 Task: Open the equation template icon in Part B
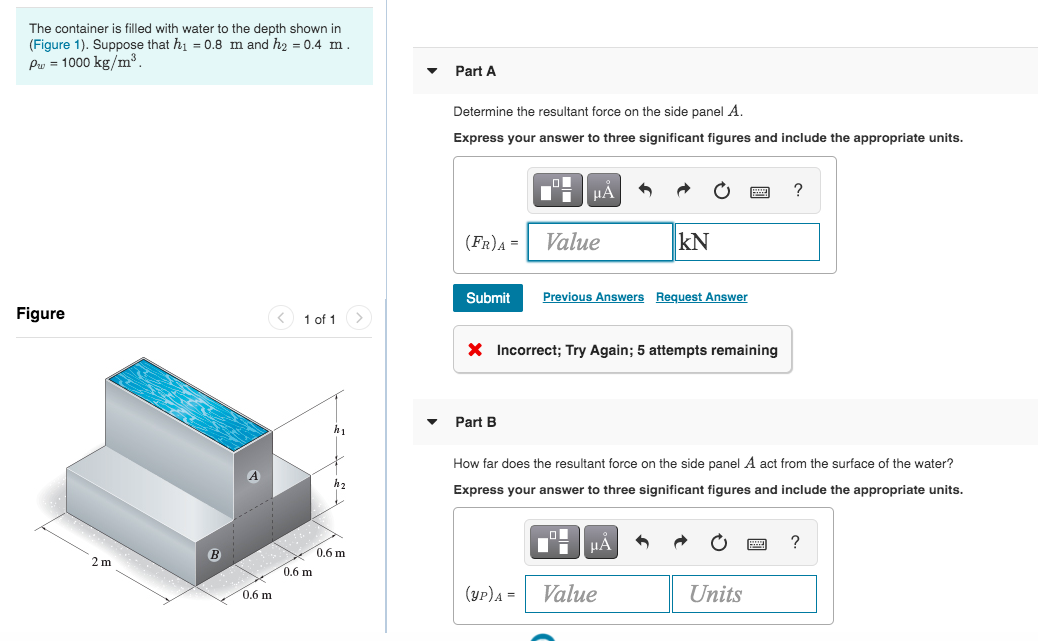pos(555,542)
